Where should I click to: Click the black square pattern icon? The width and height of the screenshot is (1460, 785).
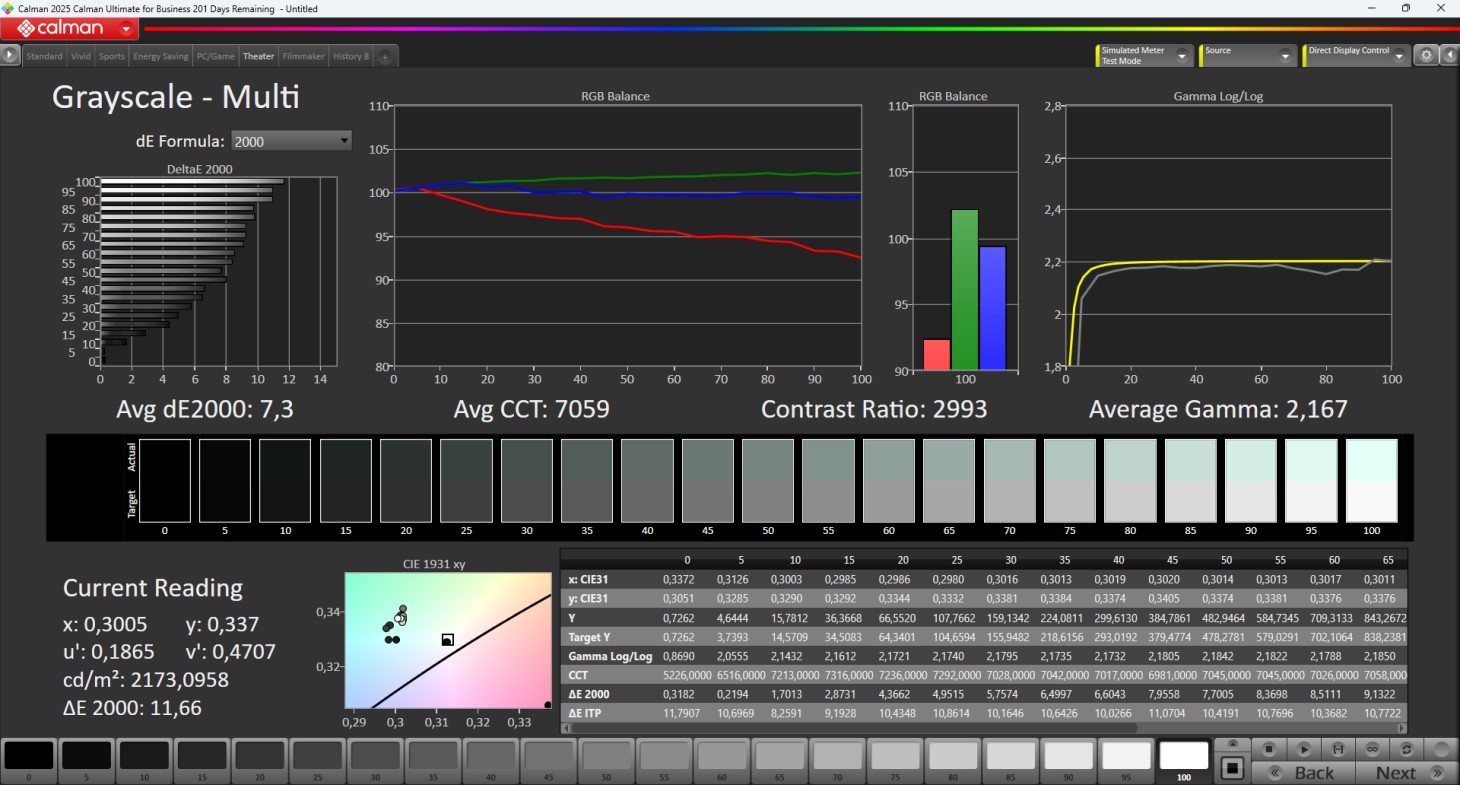(x=1233, y=768)
